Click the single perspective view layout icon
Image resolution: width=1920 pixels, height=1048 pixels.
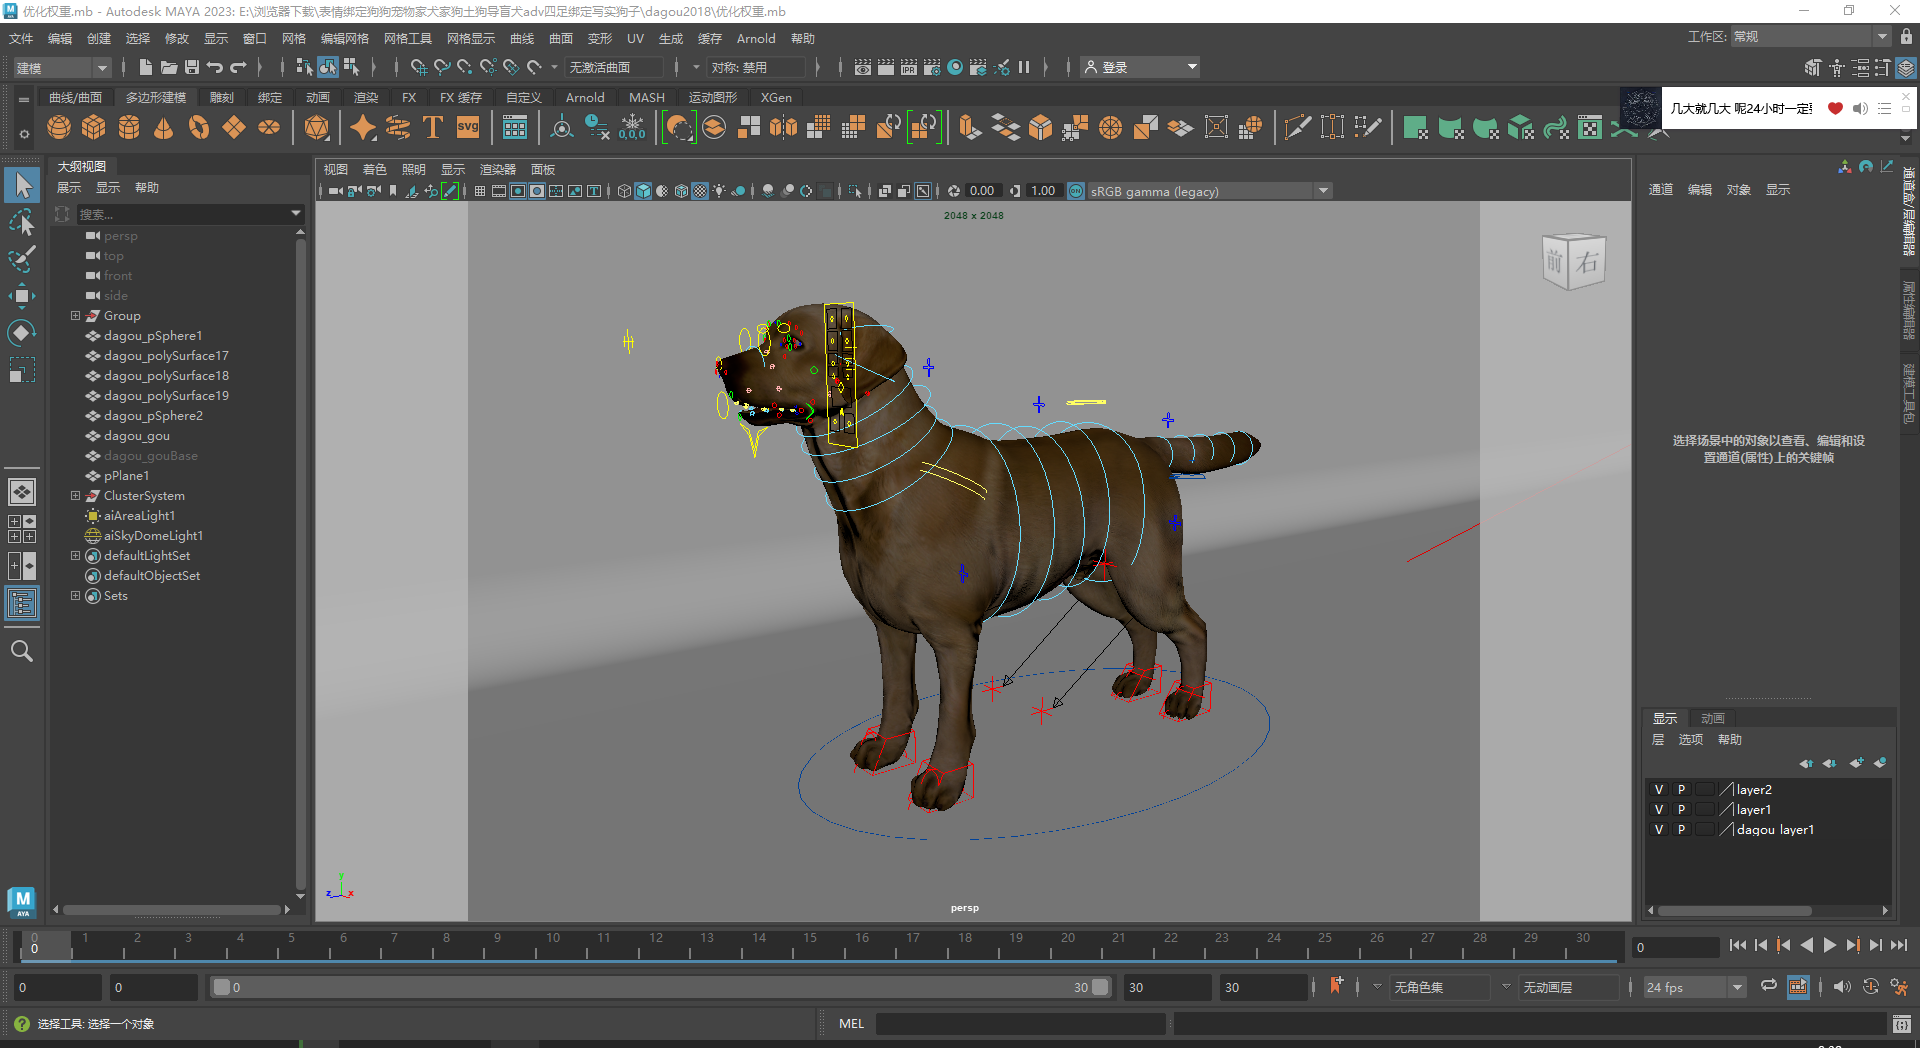click(22, 491)
